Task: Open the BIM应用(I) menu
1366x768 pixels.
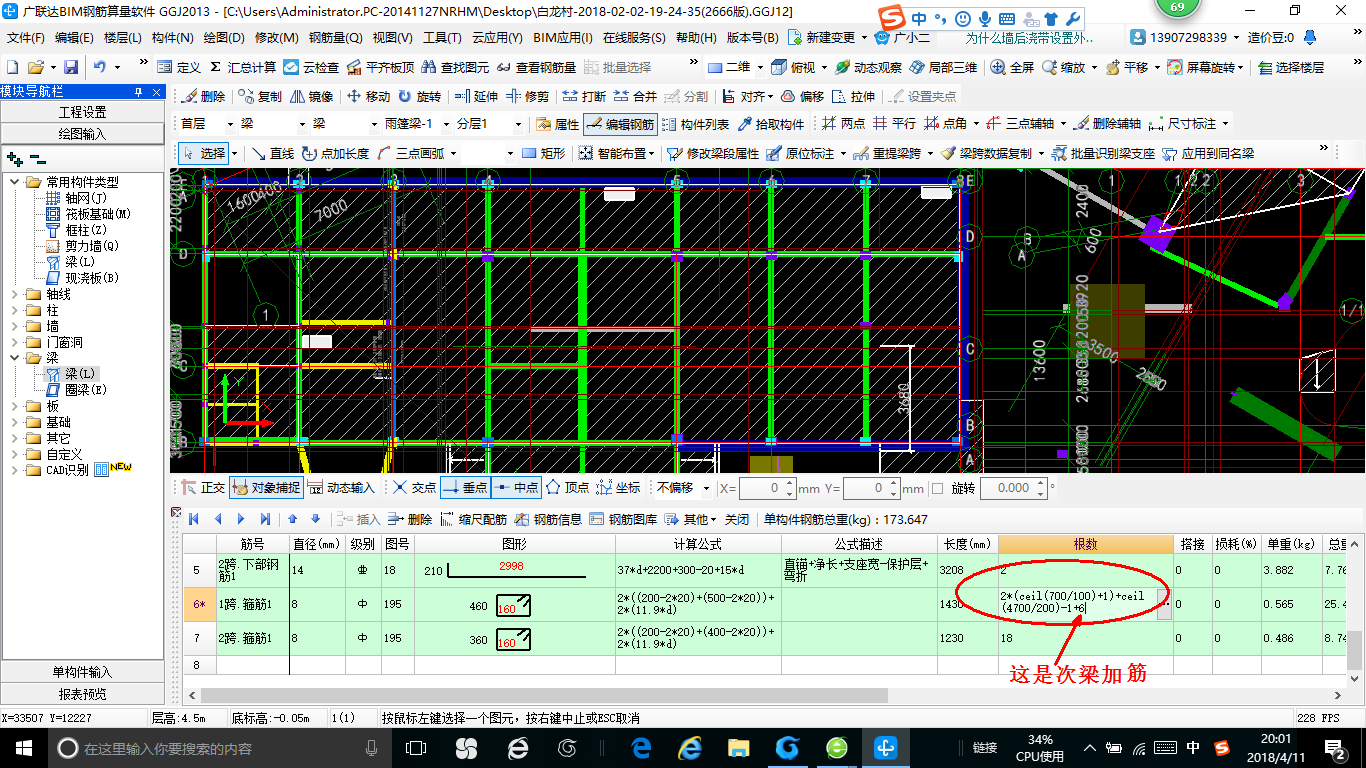Action: point(562,38)
